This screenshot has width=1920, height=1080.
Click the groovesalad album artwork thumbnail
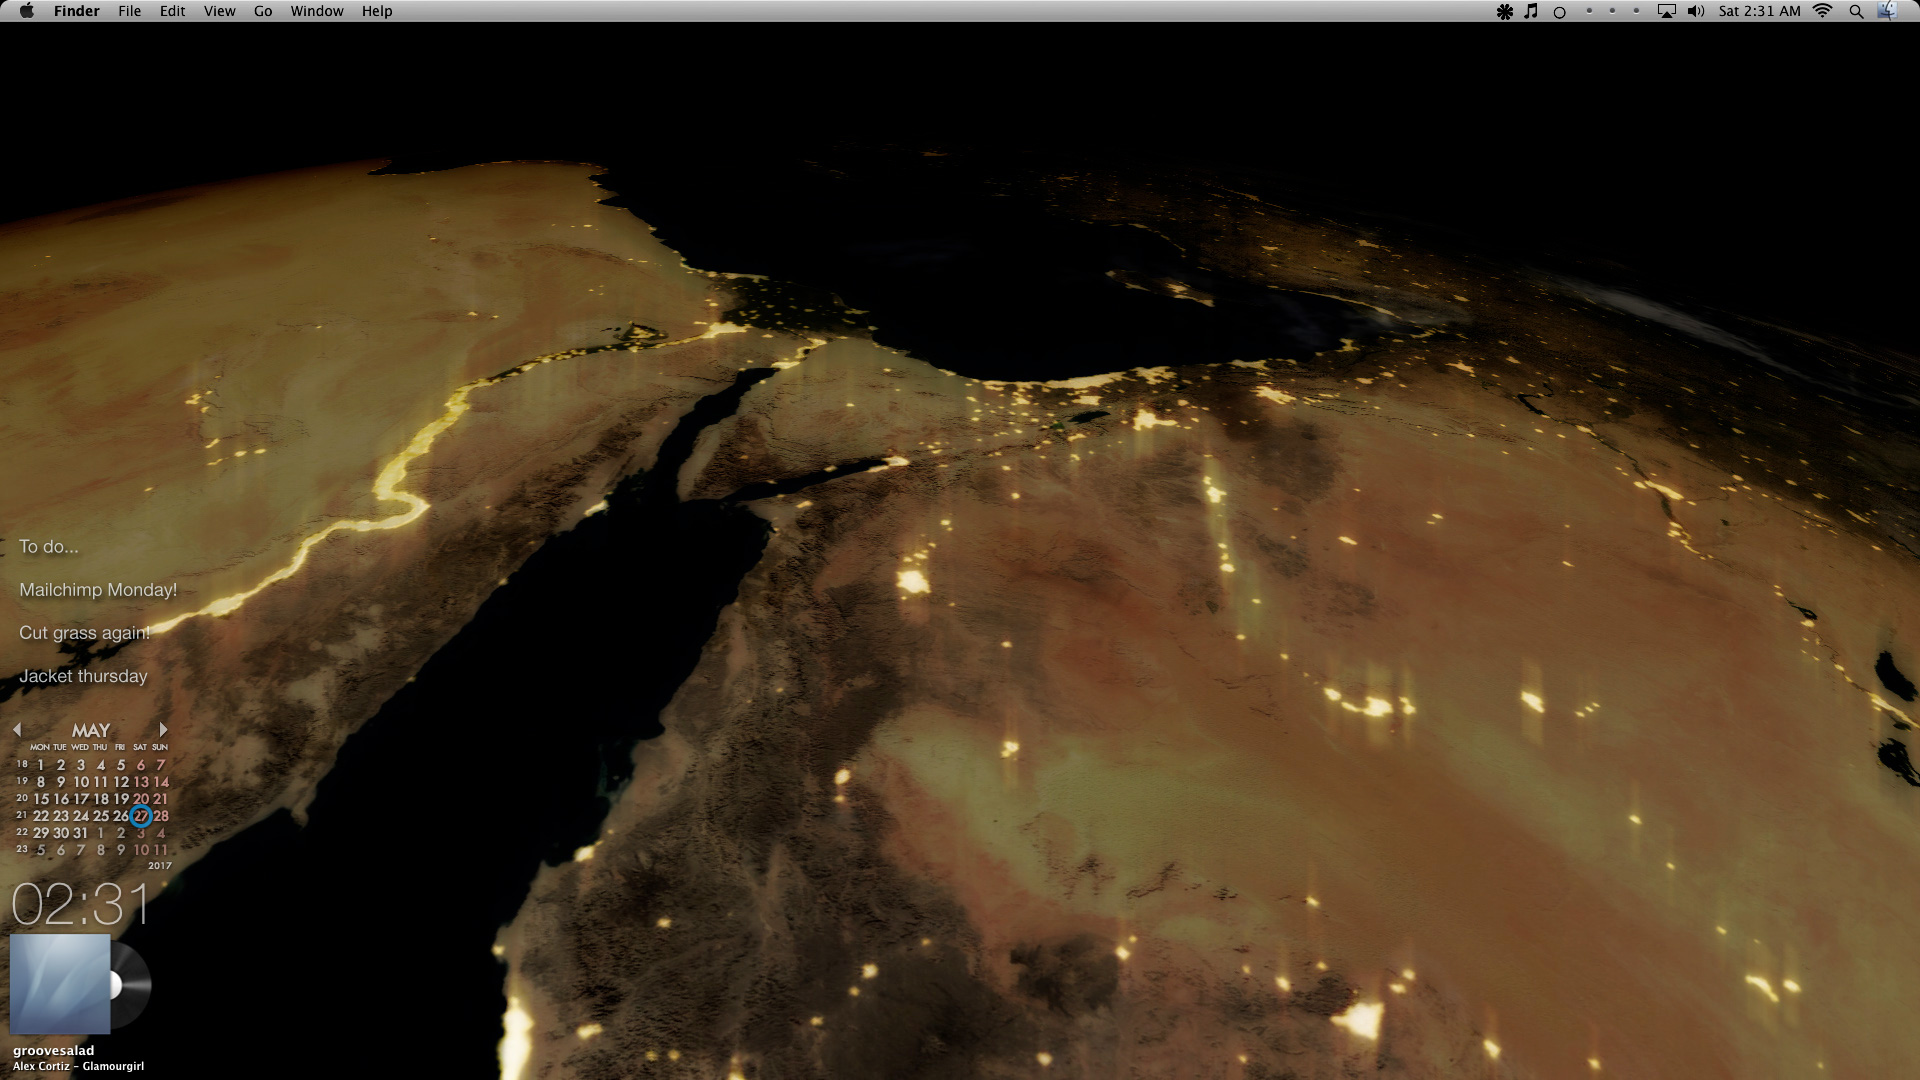[60, 984]
